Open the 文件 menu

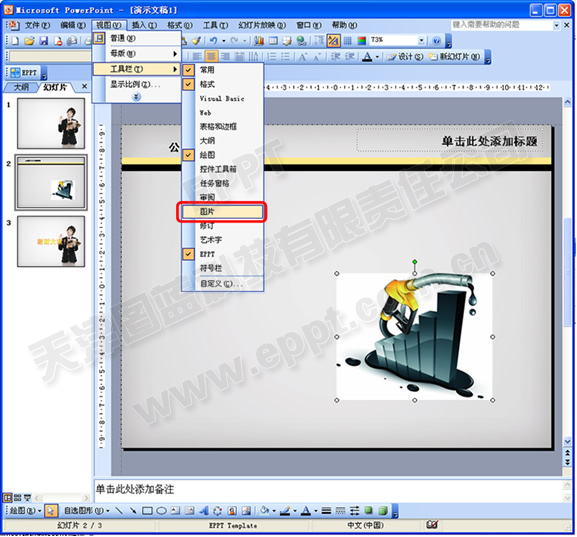(x=37, y=25)
